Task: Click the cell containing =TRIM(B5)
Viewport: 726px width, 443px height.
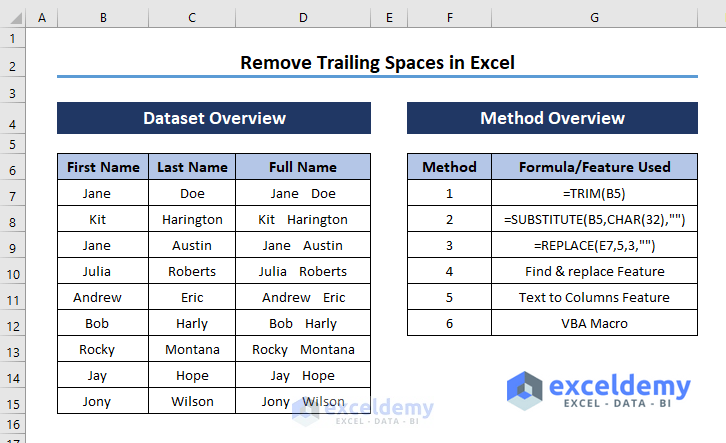Action: pyautogui.click(x=595, y=194)
